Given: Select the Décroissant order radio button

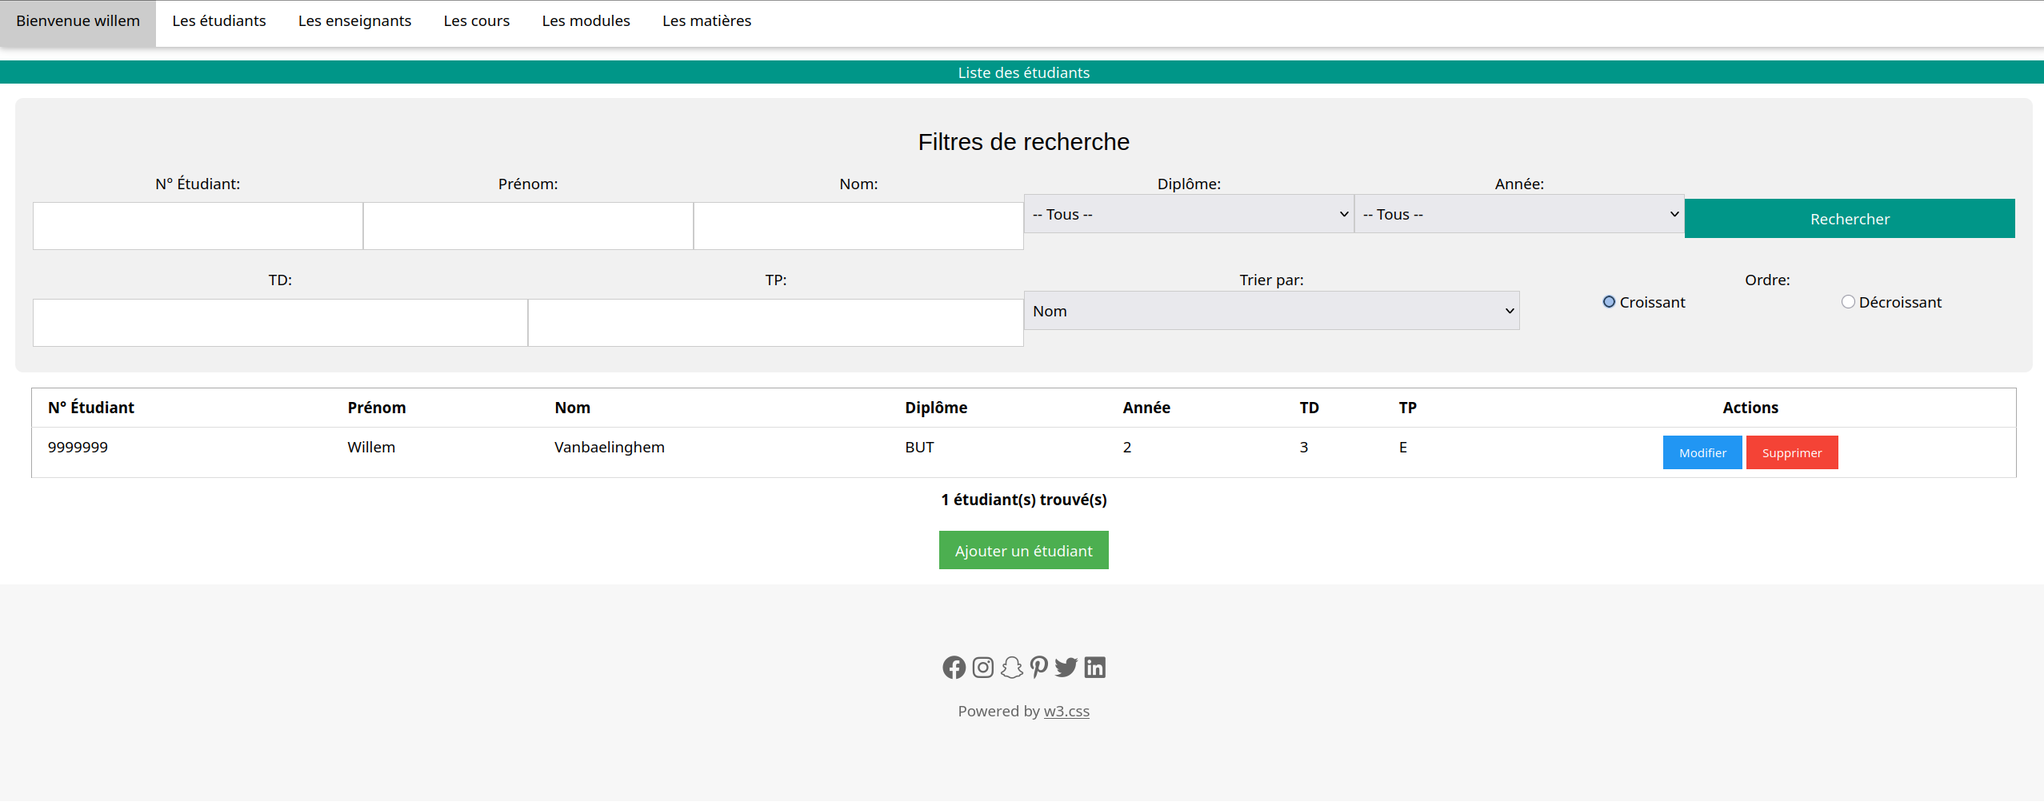Looking at the screenshot, I should point(1848,302).
